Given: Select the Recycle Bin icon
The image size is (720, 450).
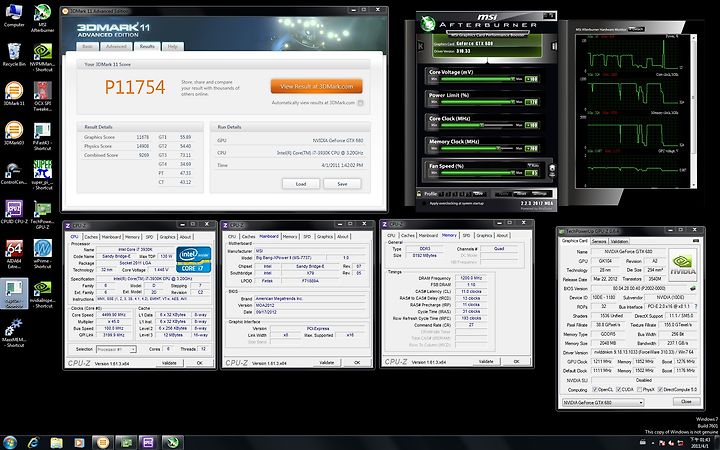Looking at the screenshot, I should [14, 54].
